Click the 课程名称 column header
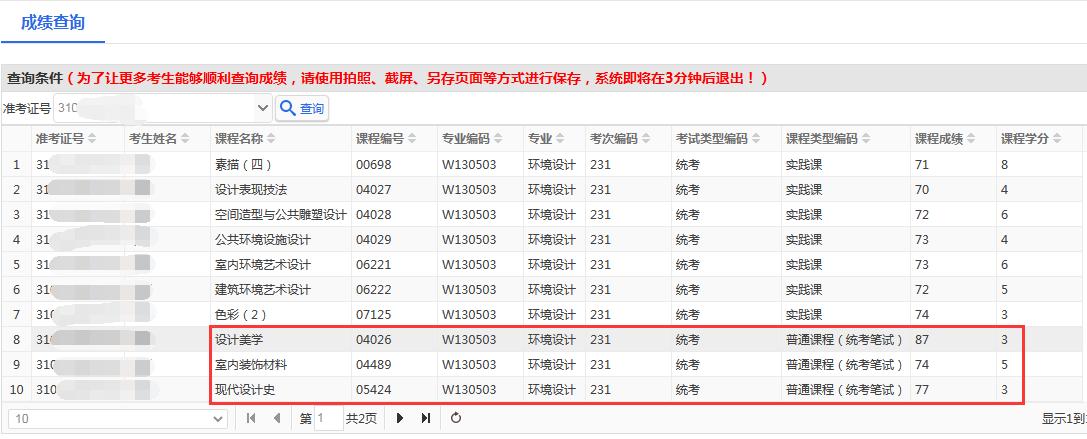The width and height of the screenshot is (1087, 439). pyautogui.click(x=239, y=139)
